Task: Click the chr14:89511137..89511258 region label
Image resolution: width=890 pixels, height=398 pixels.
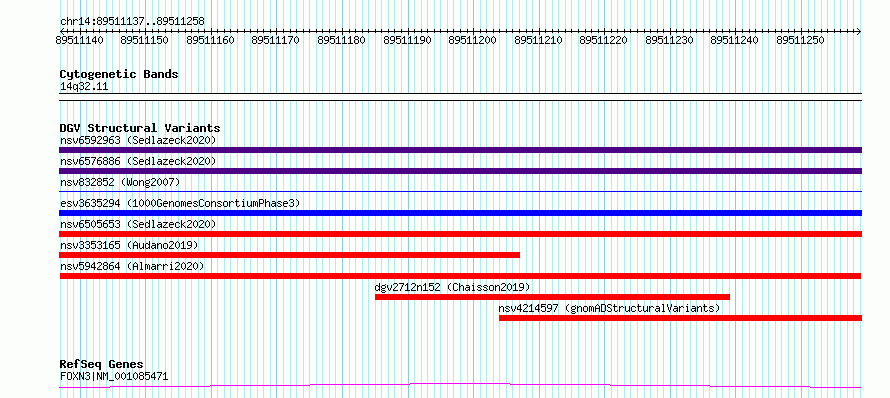Action: point(132,22)
